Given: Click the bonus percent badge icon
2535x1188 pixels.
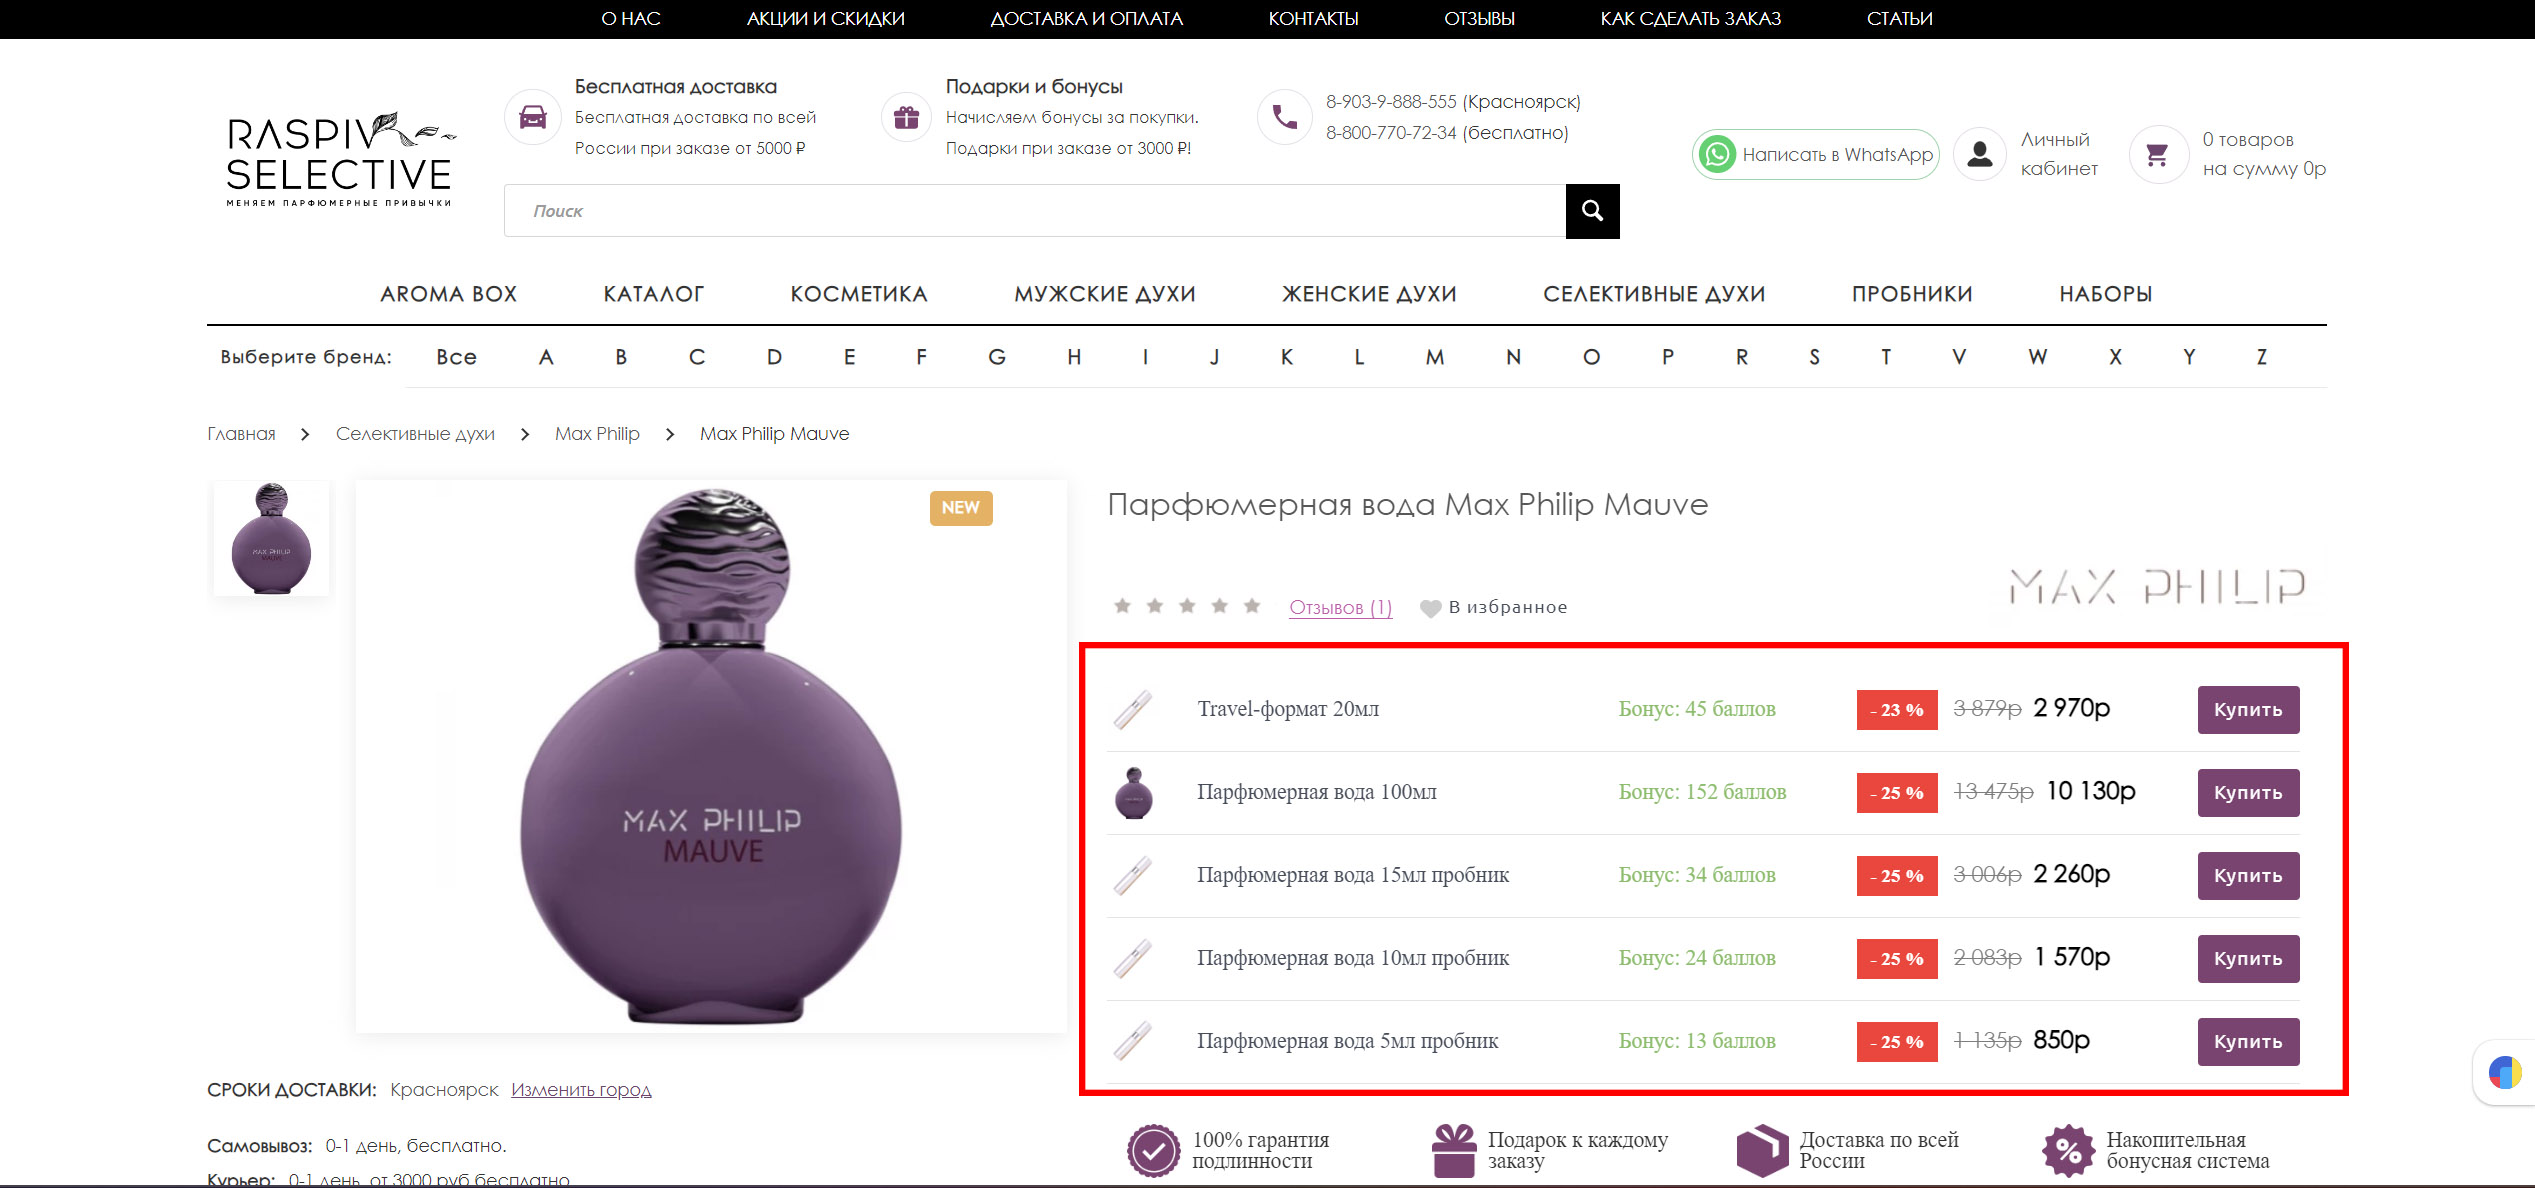Looking at the screenshot, I should click(2068, 1151).
